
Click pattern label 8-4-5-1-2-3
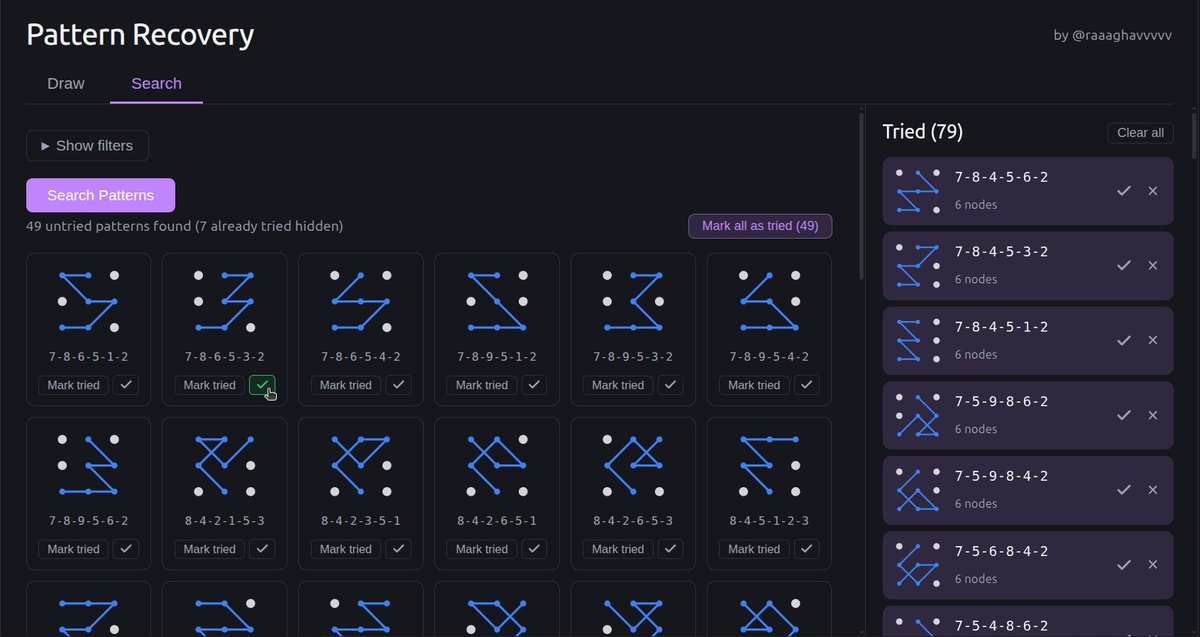769,521
